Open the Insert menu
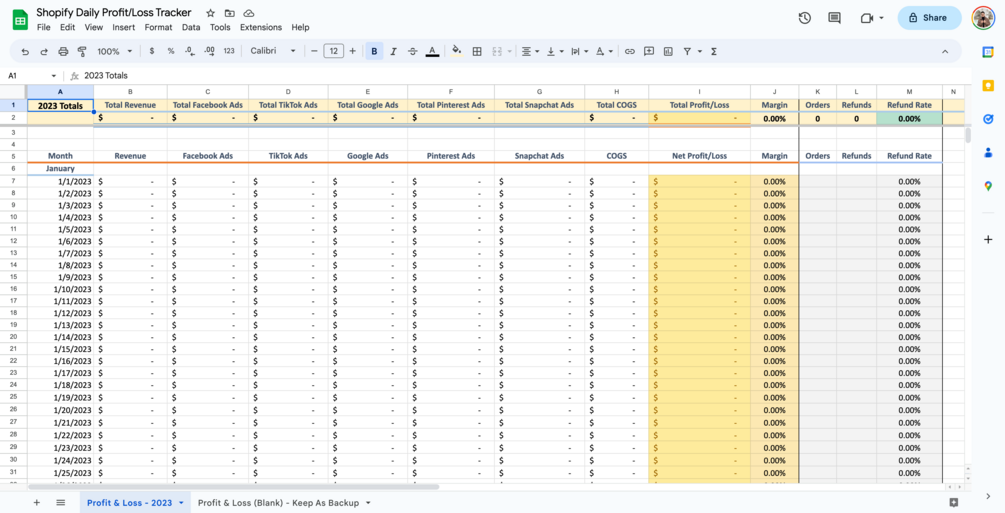This screenshot has width=1005, height=513. click(124, 28)
